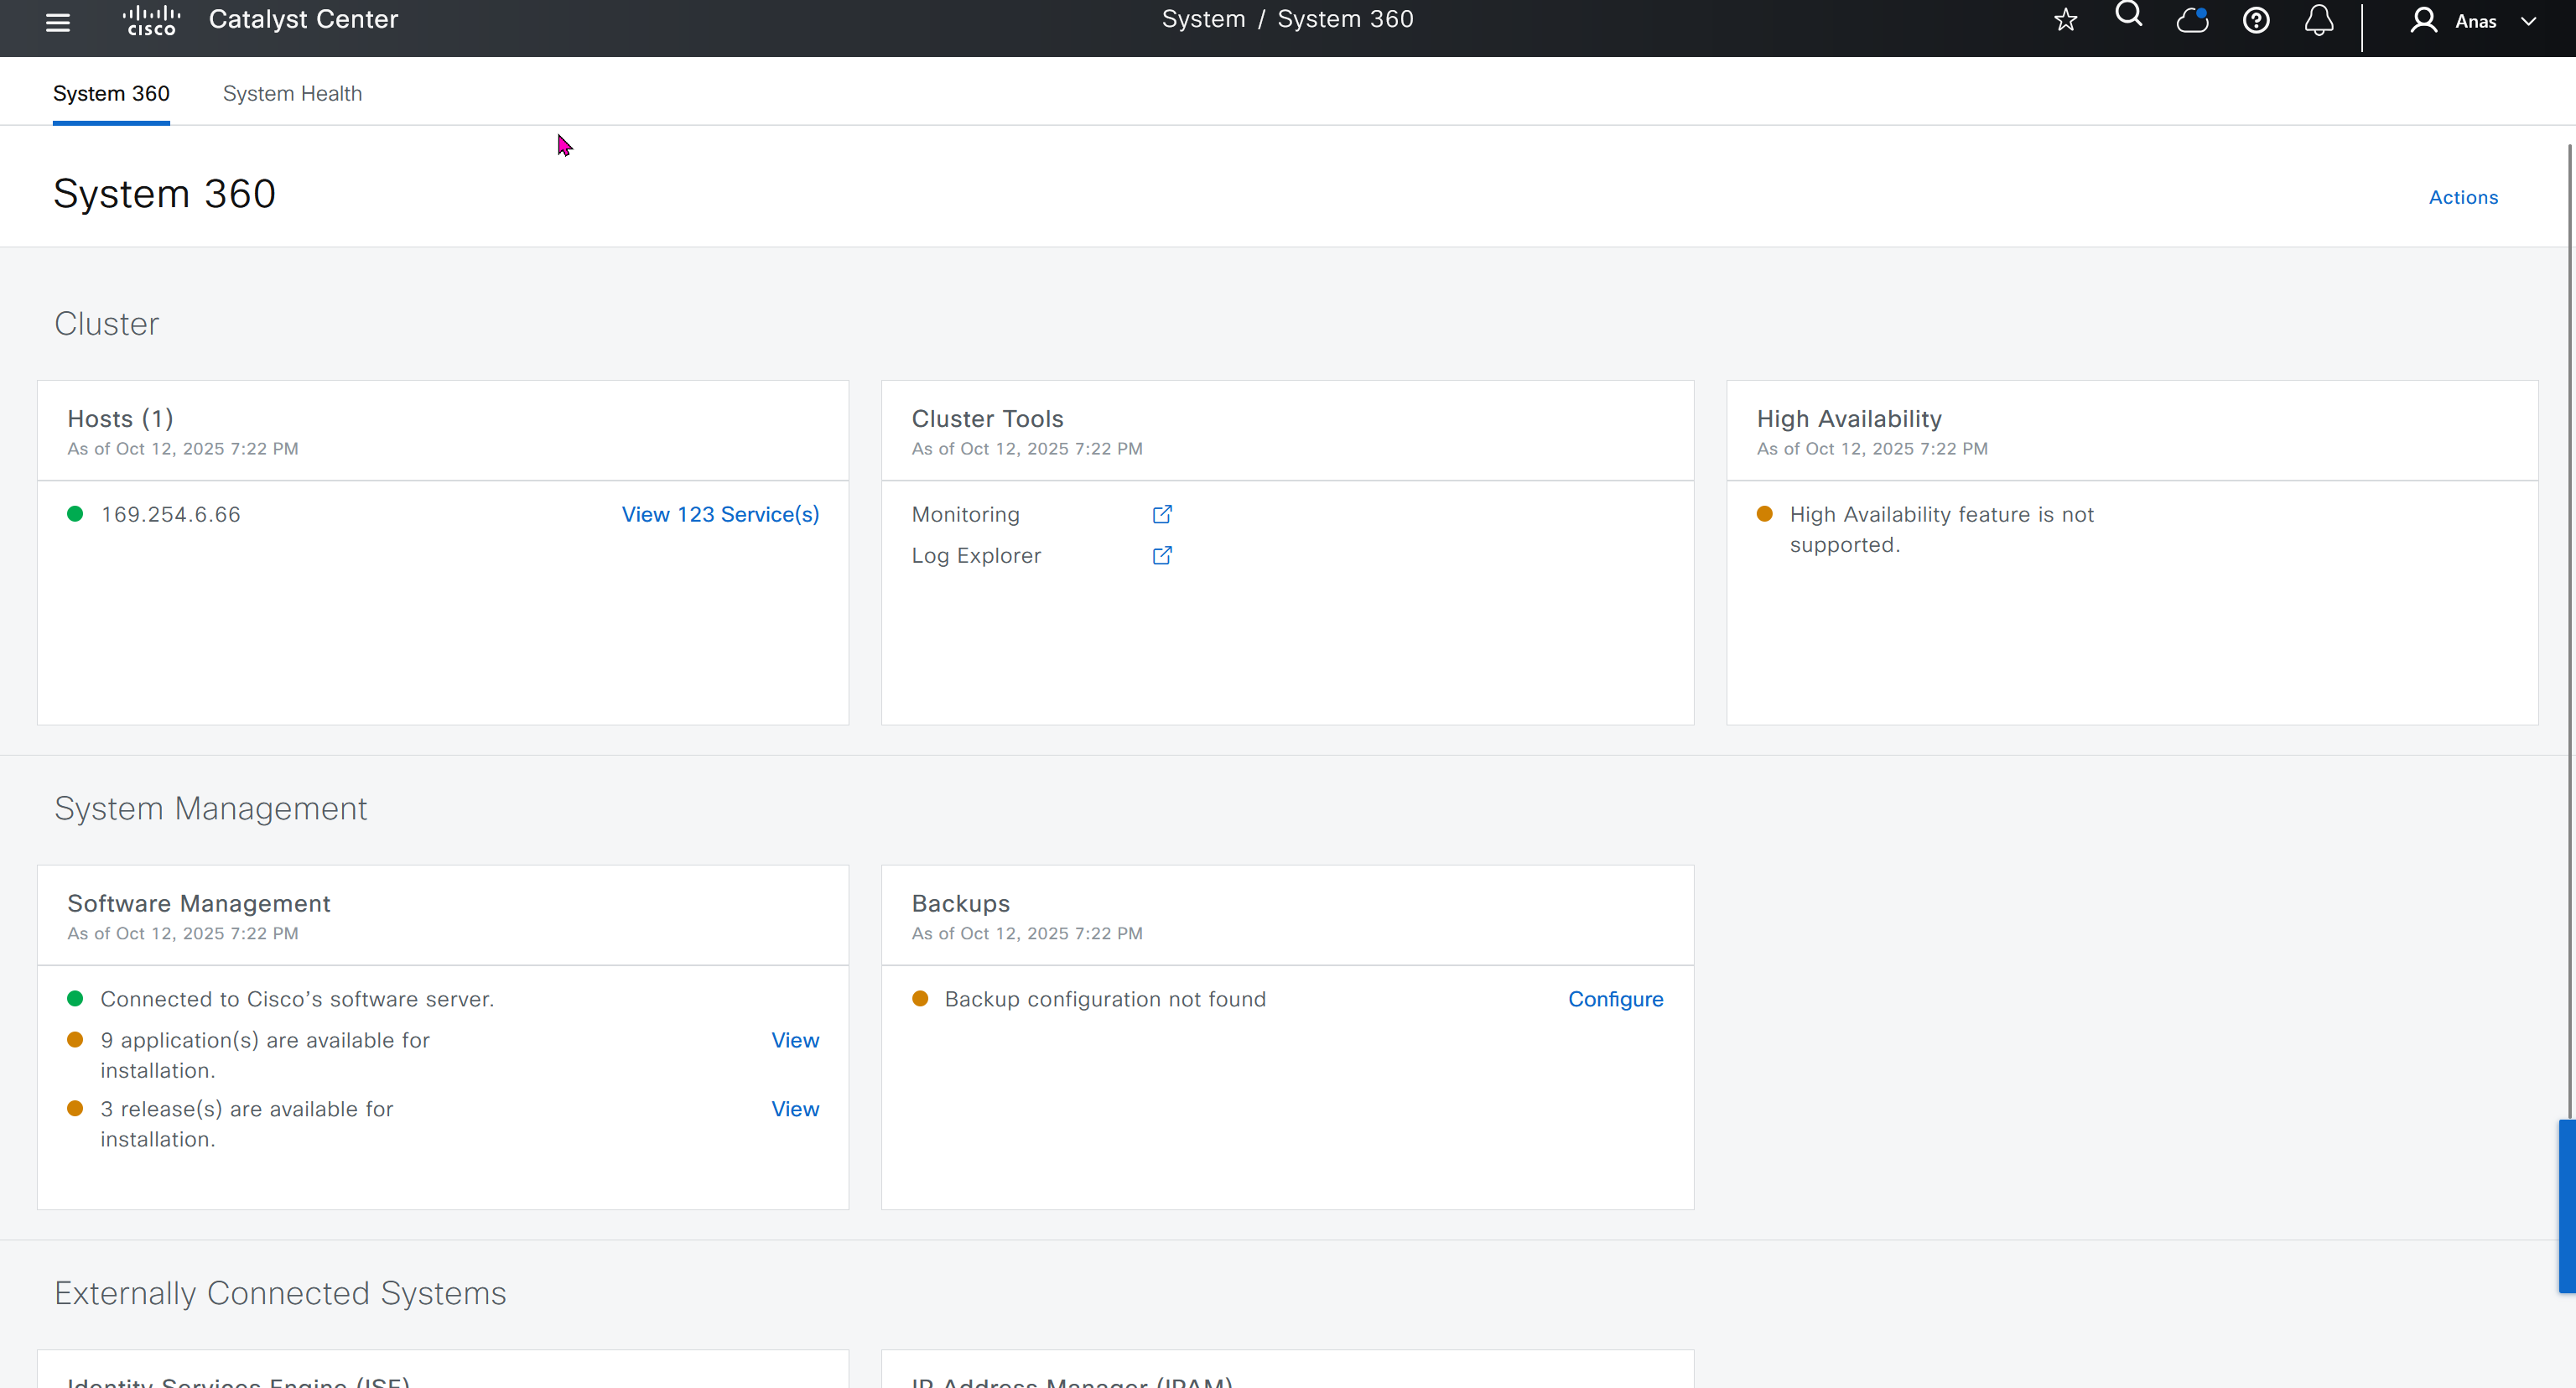Click the cloud status icon
This screenshot has width=2576, height=1388.
tap(2192, 20)
